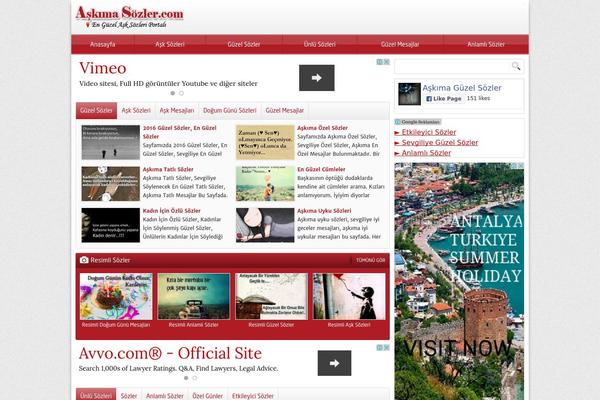Click the En Güzel Cümleler article thumbnail
Viewport: 600px width, 400px height.
(265, 184)
